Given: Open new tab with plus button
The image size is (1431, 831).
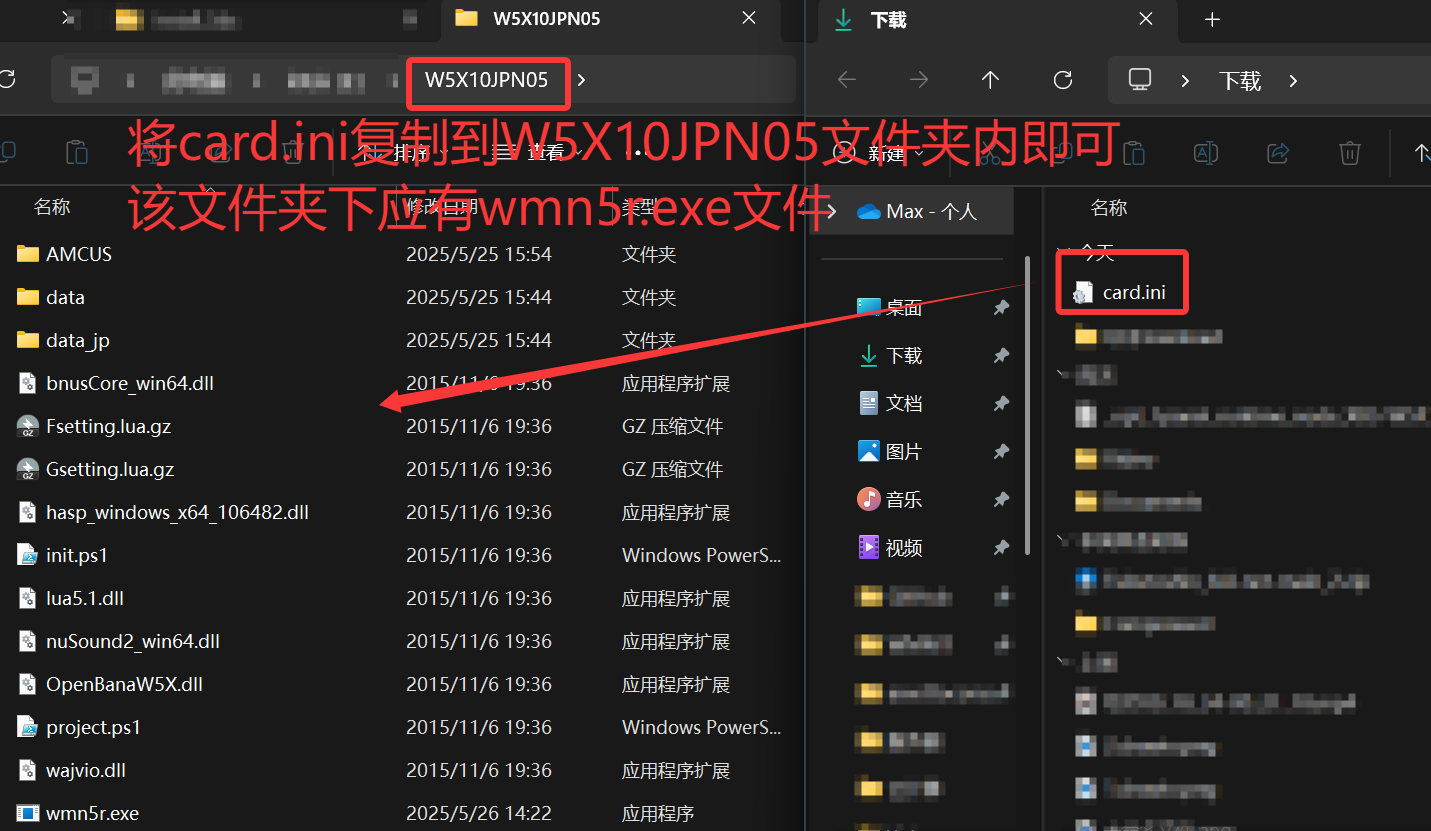Looking at the screenshot, I should (x=1212, y=19).
